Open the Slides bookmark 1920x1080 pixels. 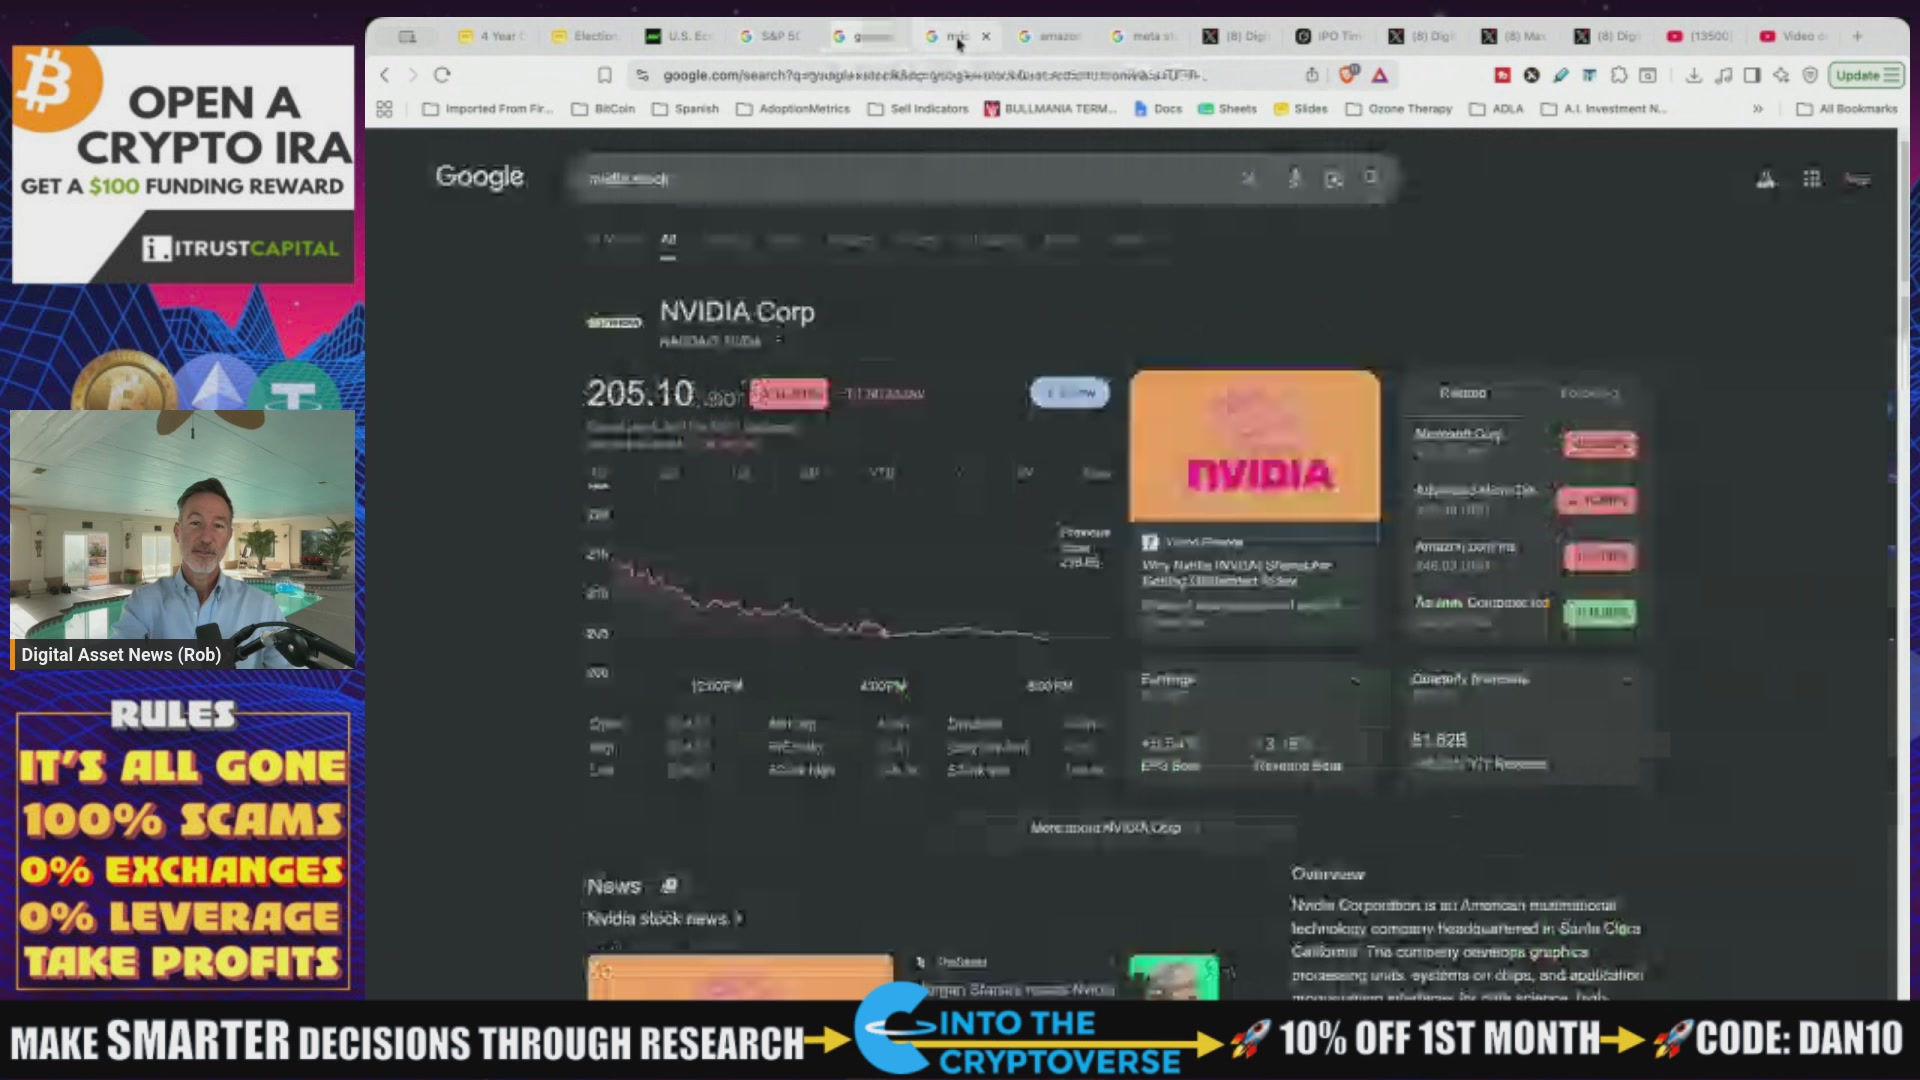(x=1300, y=109)
